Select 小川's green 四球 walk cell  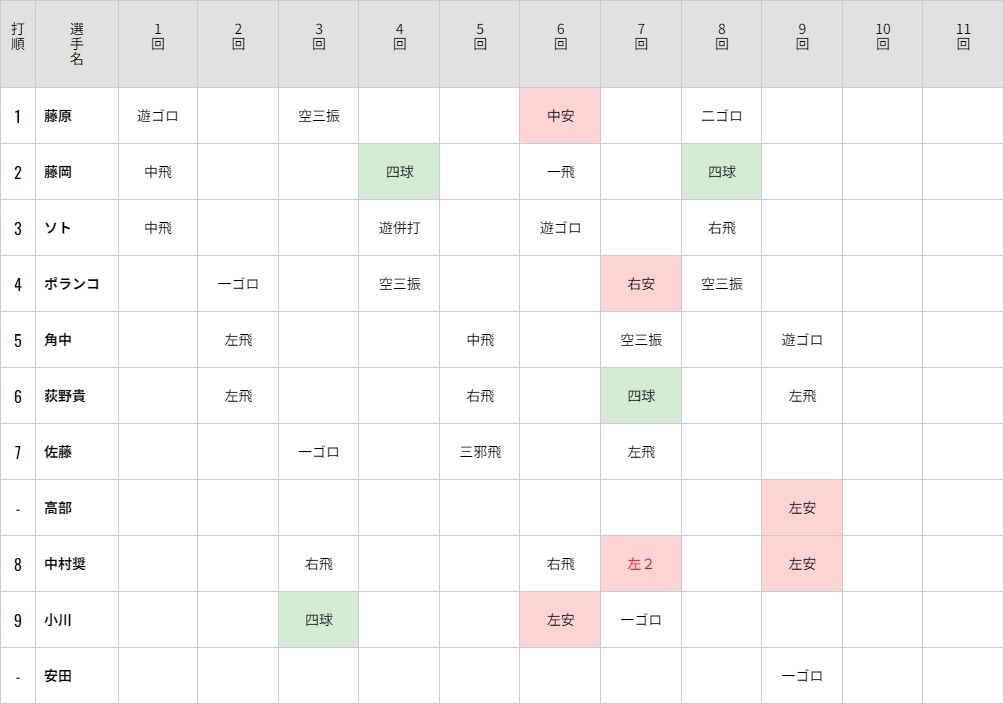318,620
